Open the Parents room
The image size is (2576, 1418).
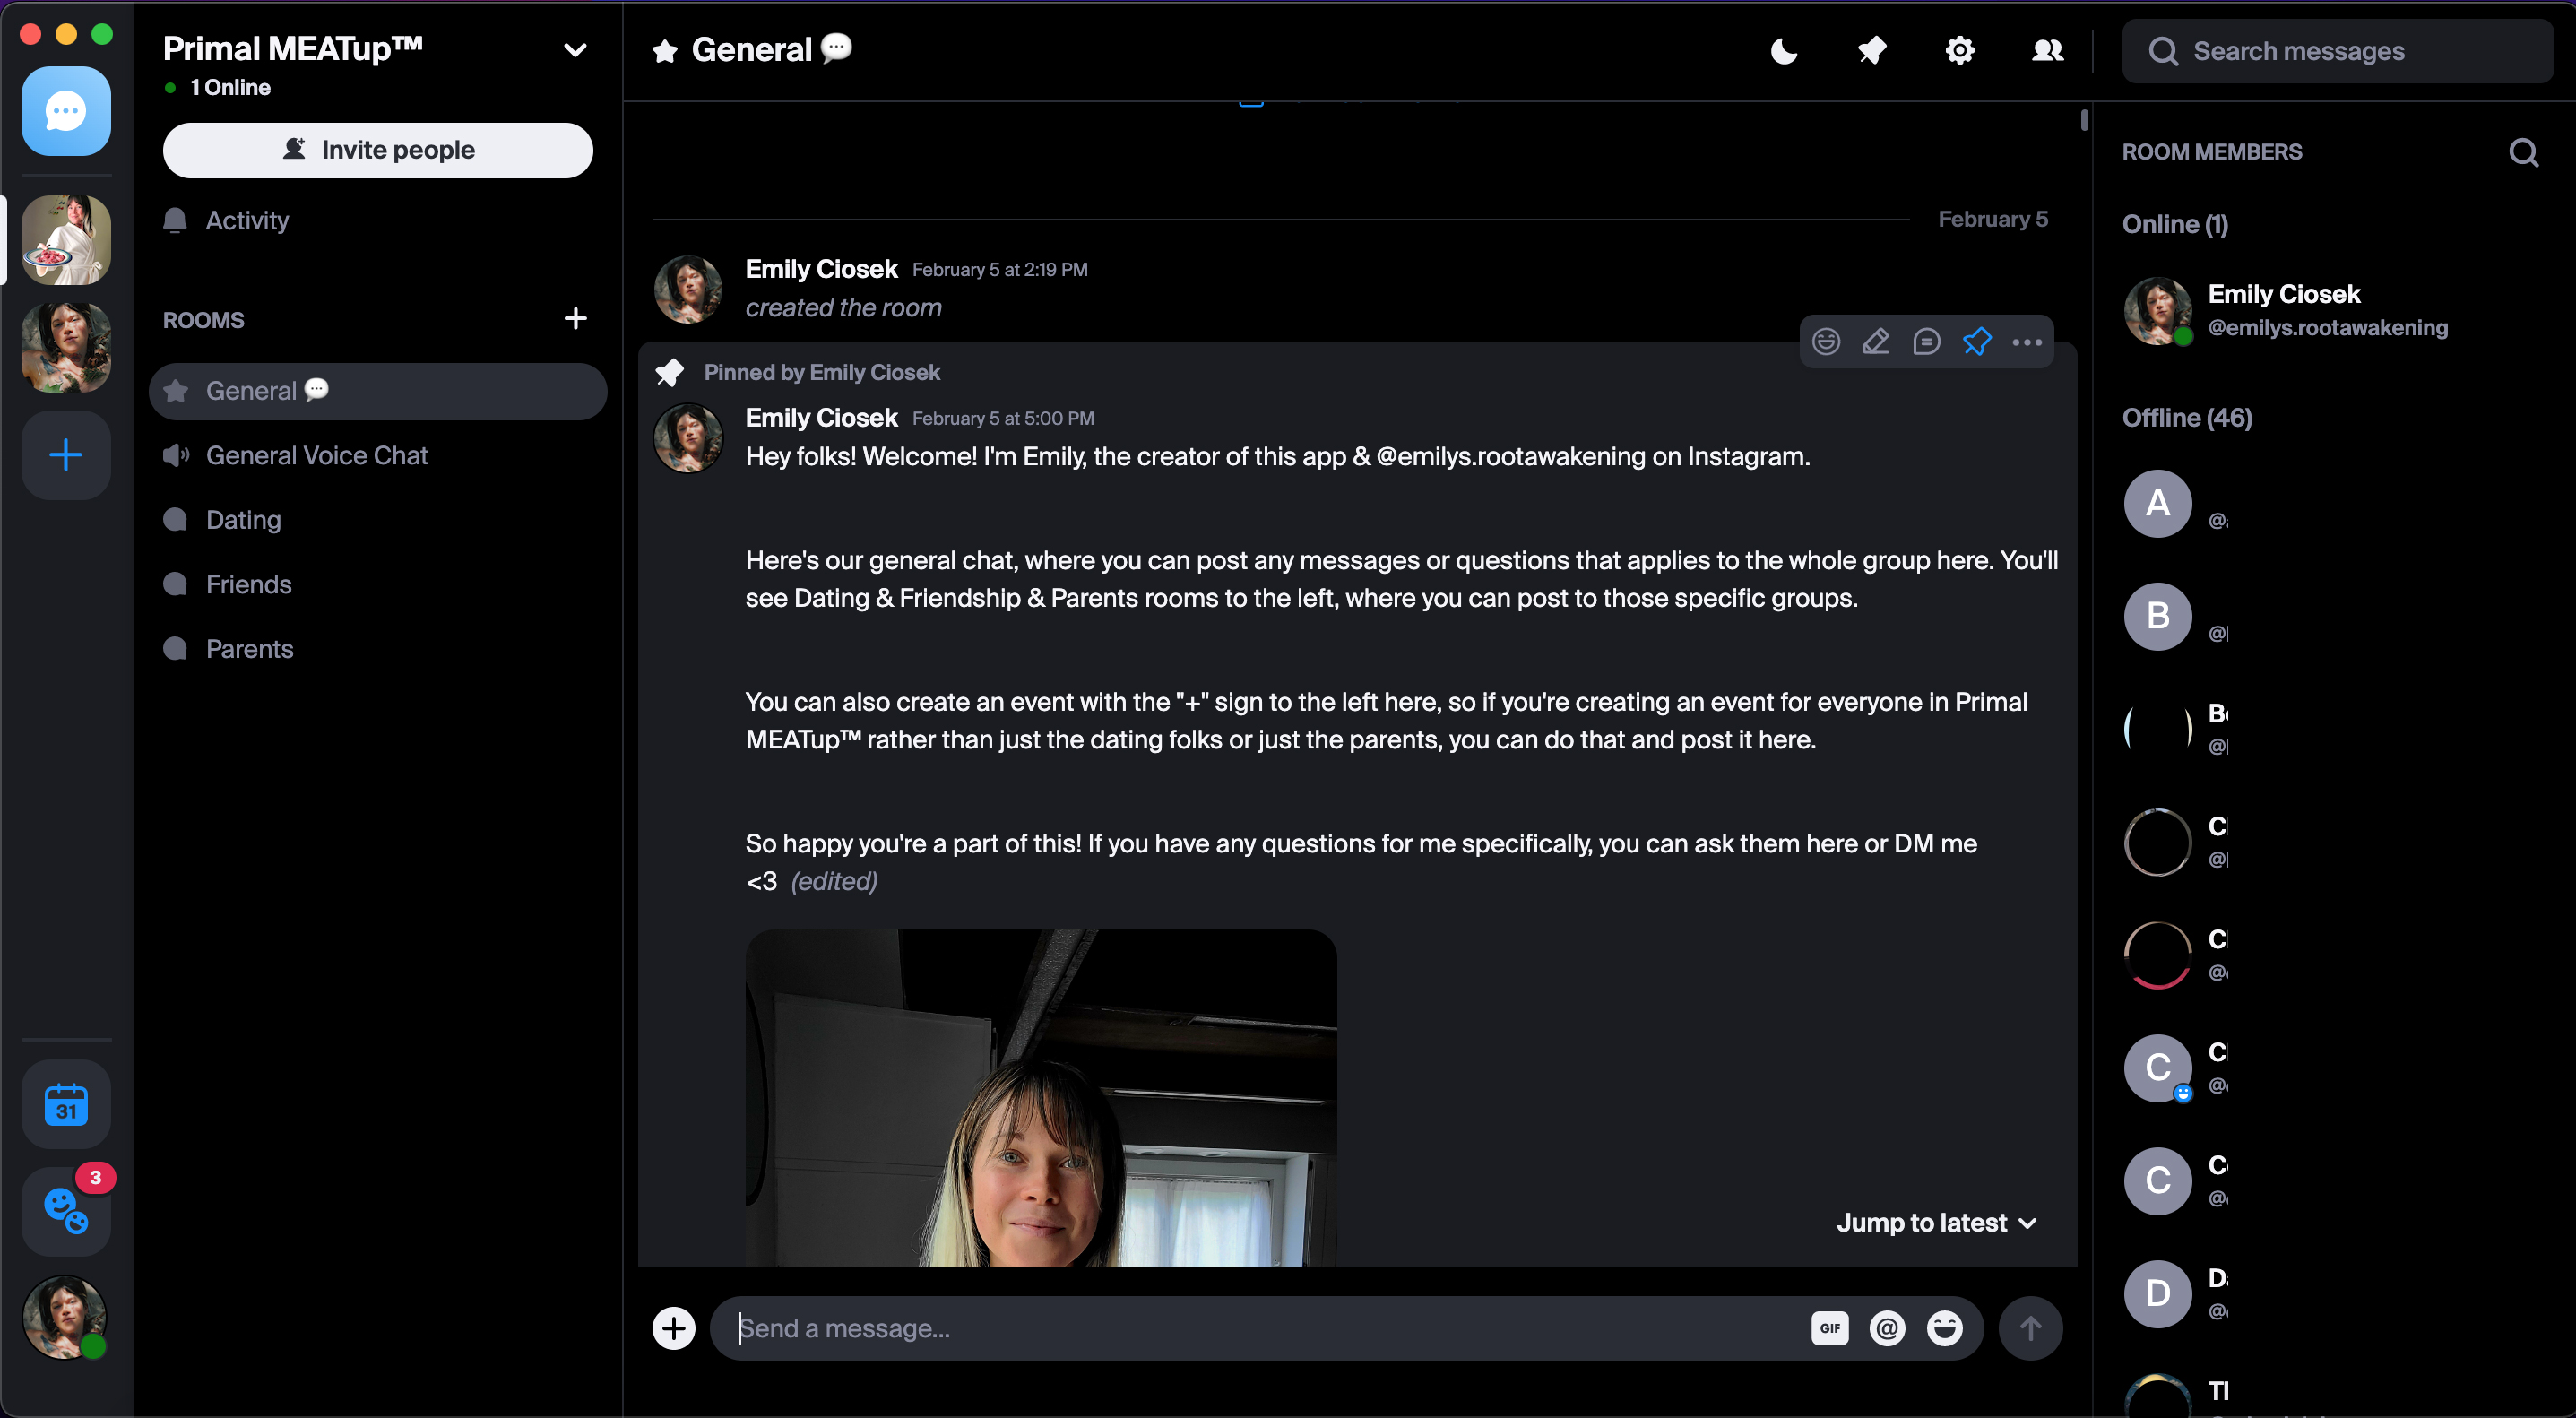pos(378,649)
